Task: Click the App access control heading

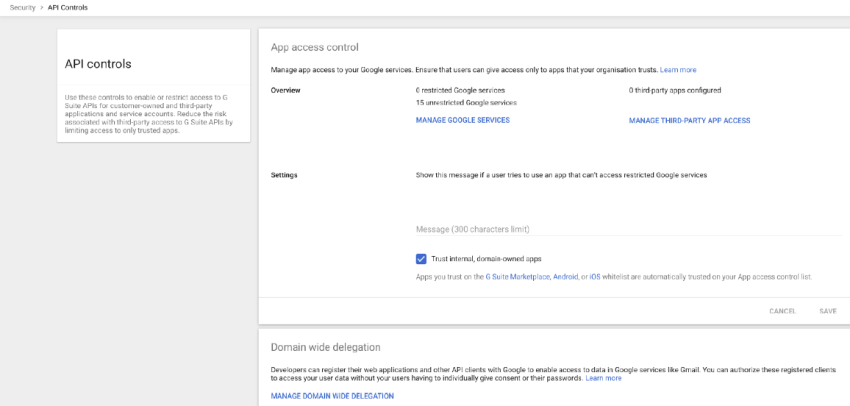Action: (314, 47)
